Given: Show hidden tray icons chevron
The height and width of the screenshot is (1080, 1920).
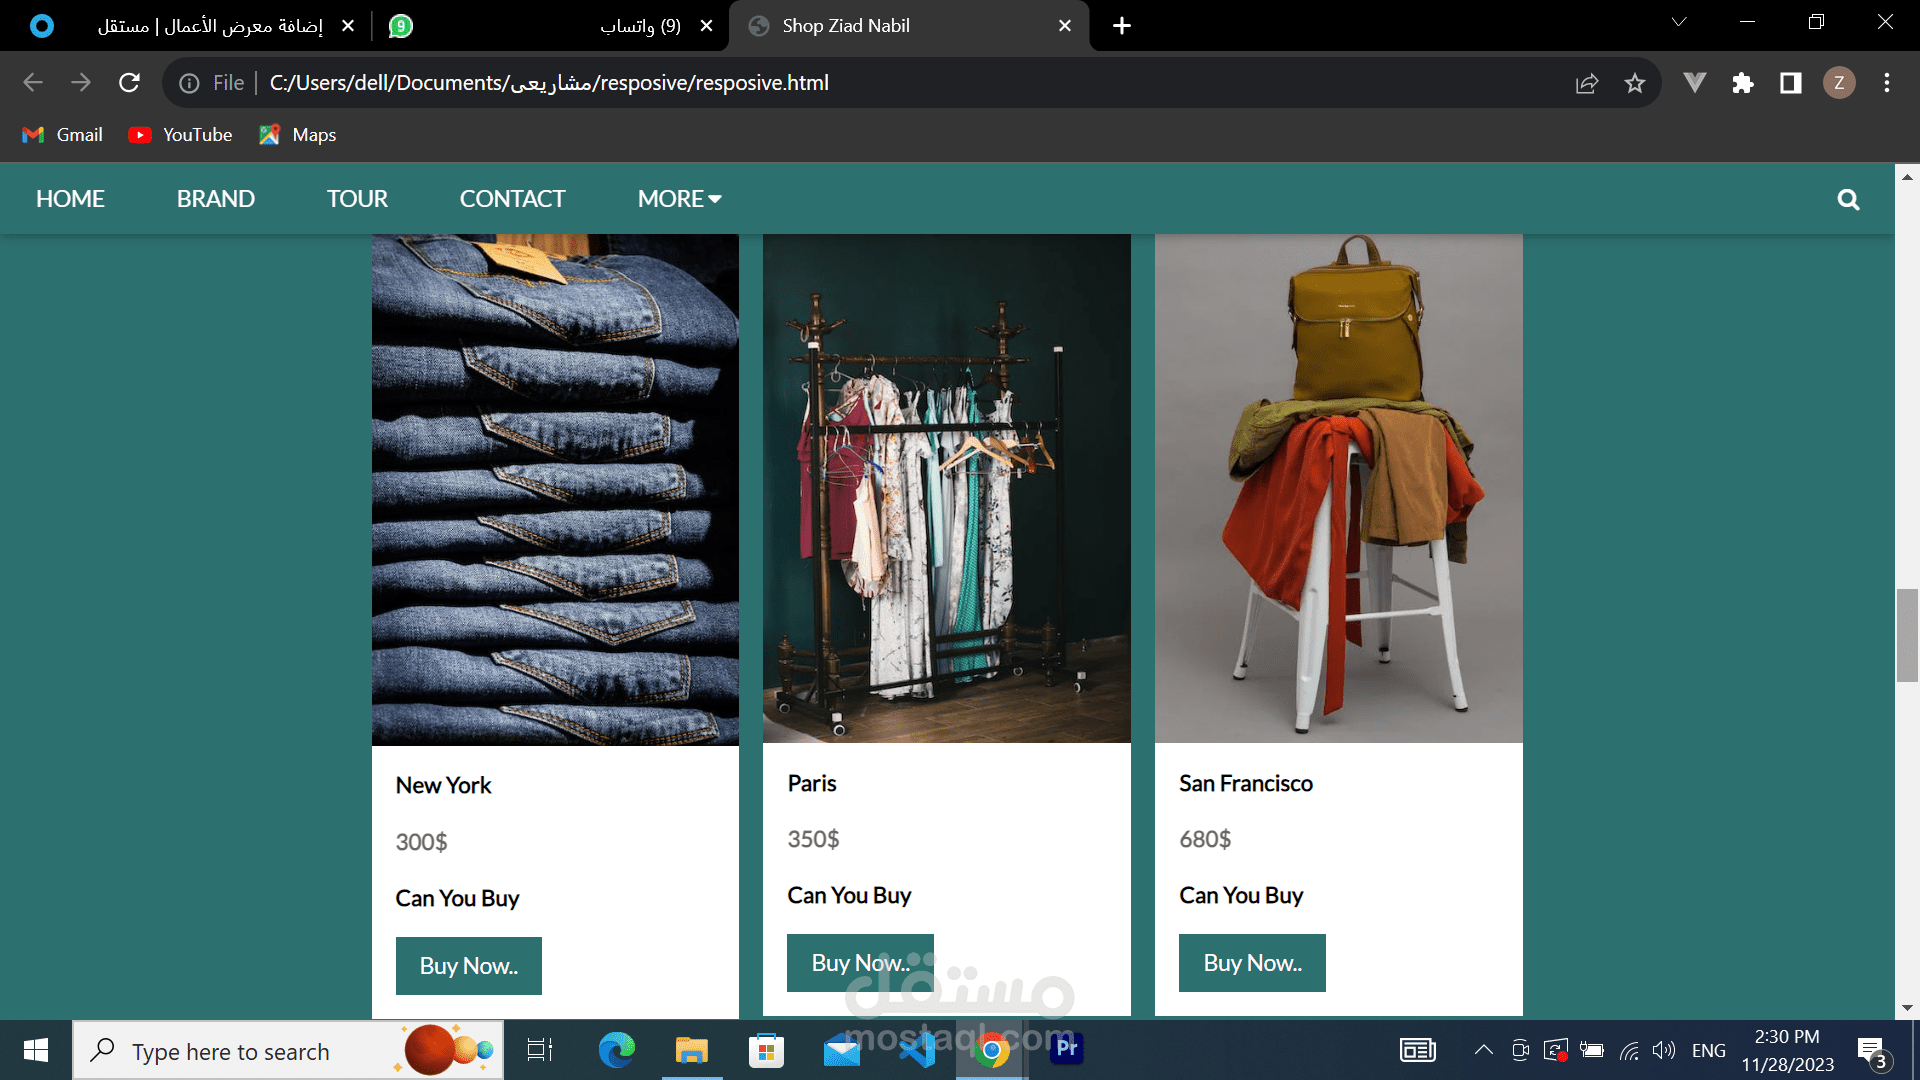Looking at the screenshot, I should [x=1484, y=1050].
